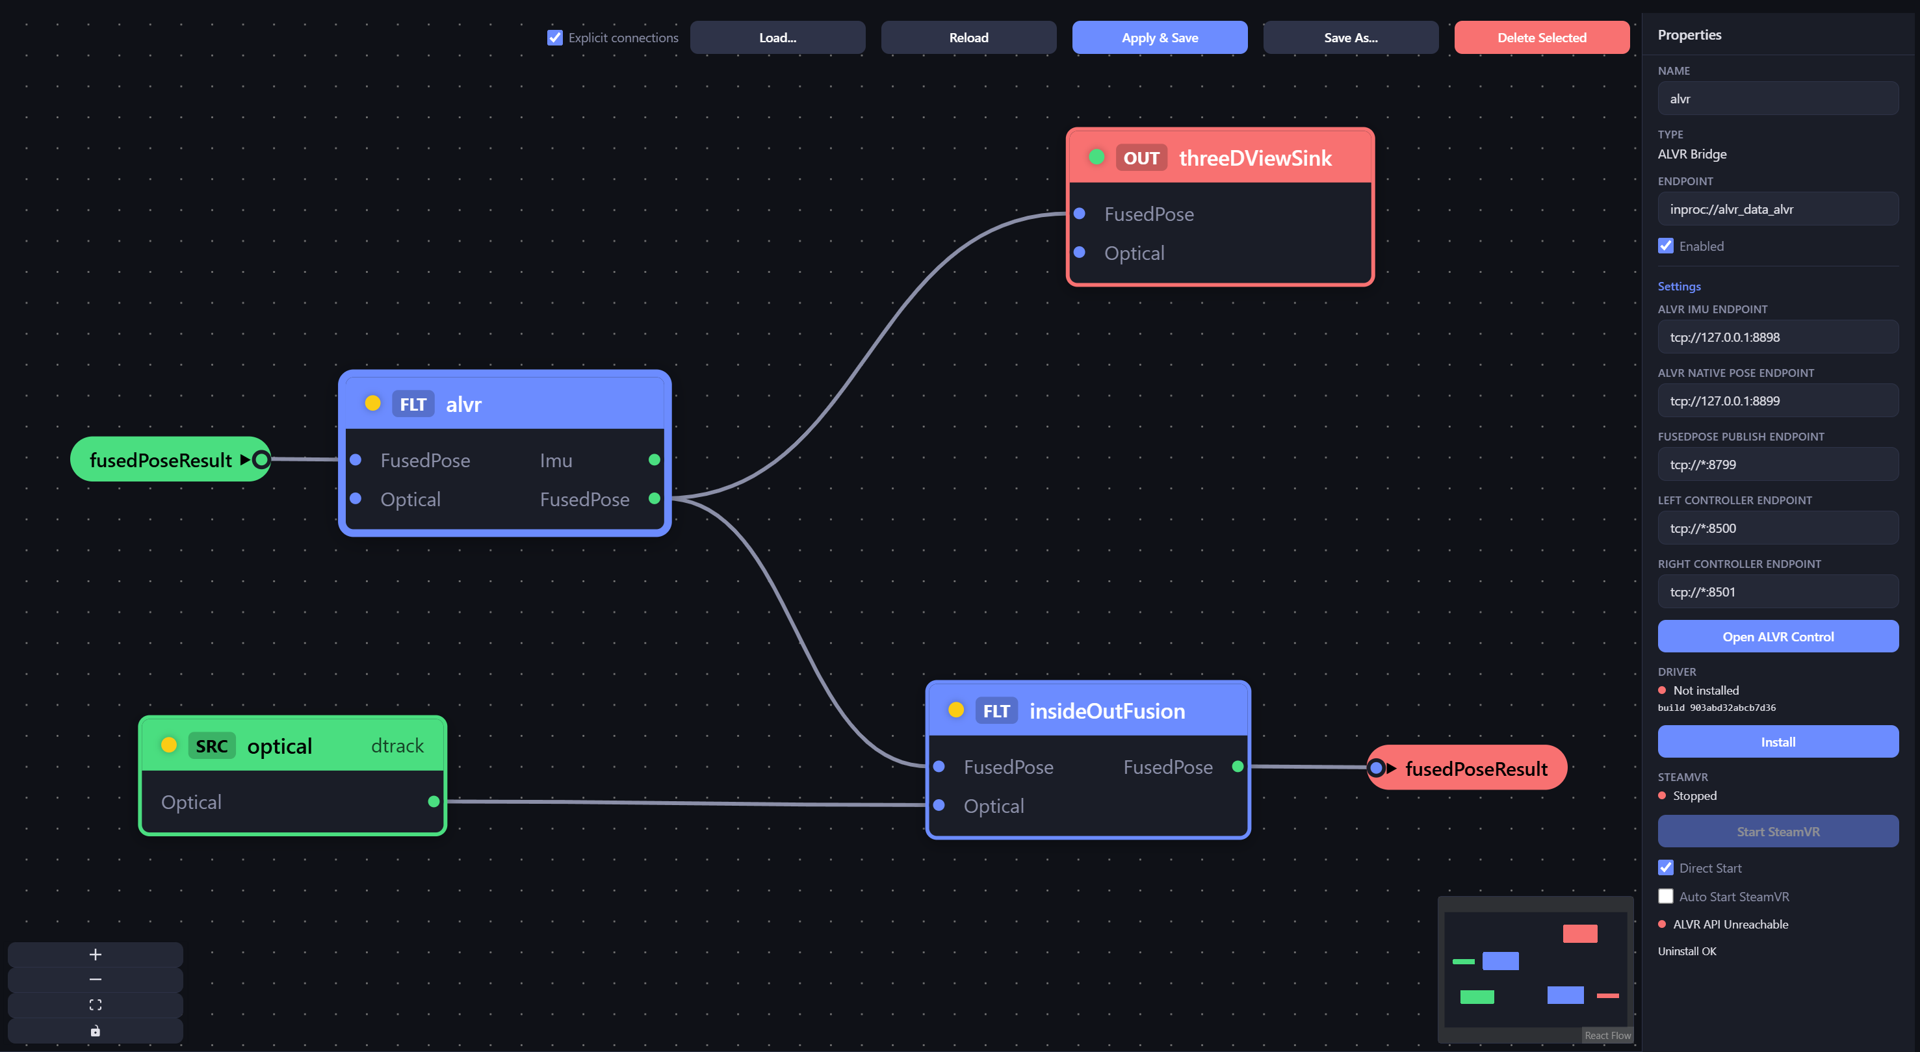1920x1052 pixels.
Task: Delete the selected node
Action: (x=1541, y=38)
